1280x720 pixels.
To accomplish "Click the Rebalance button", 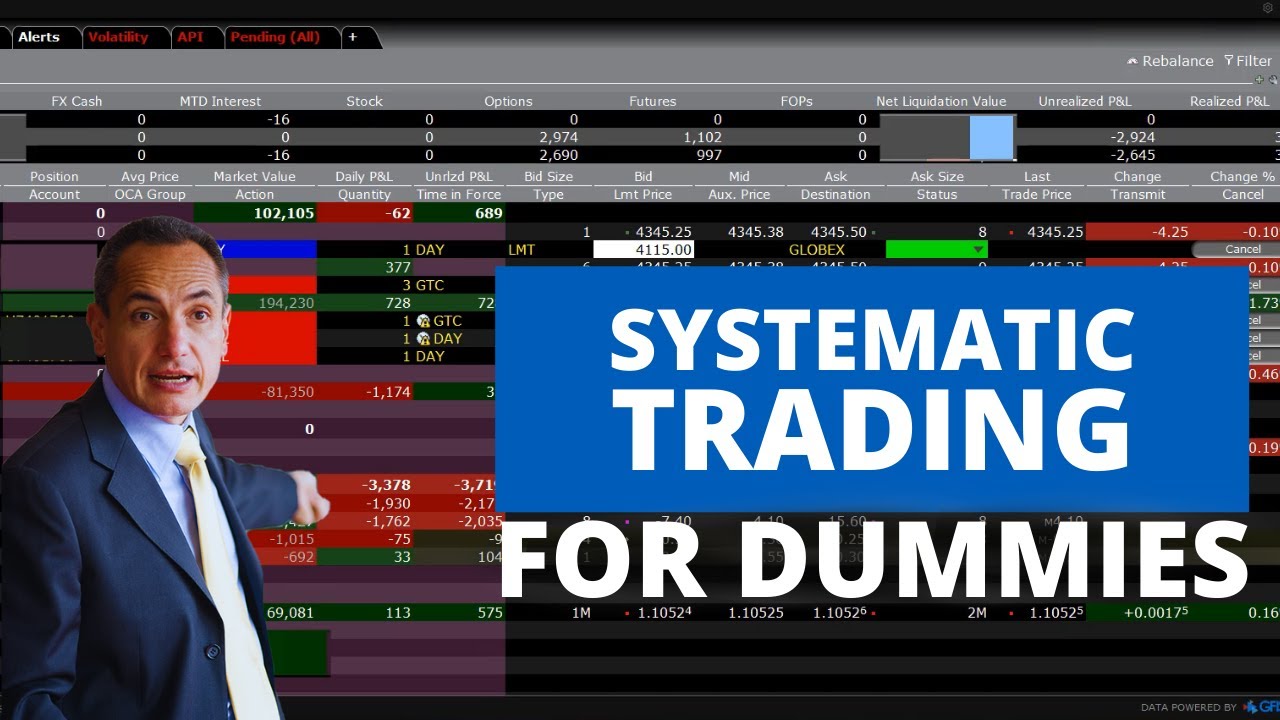I will pos(1170,61).
